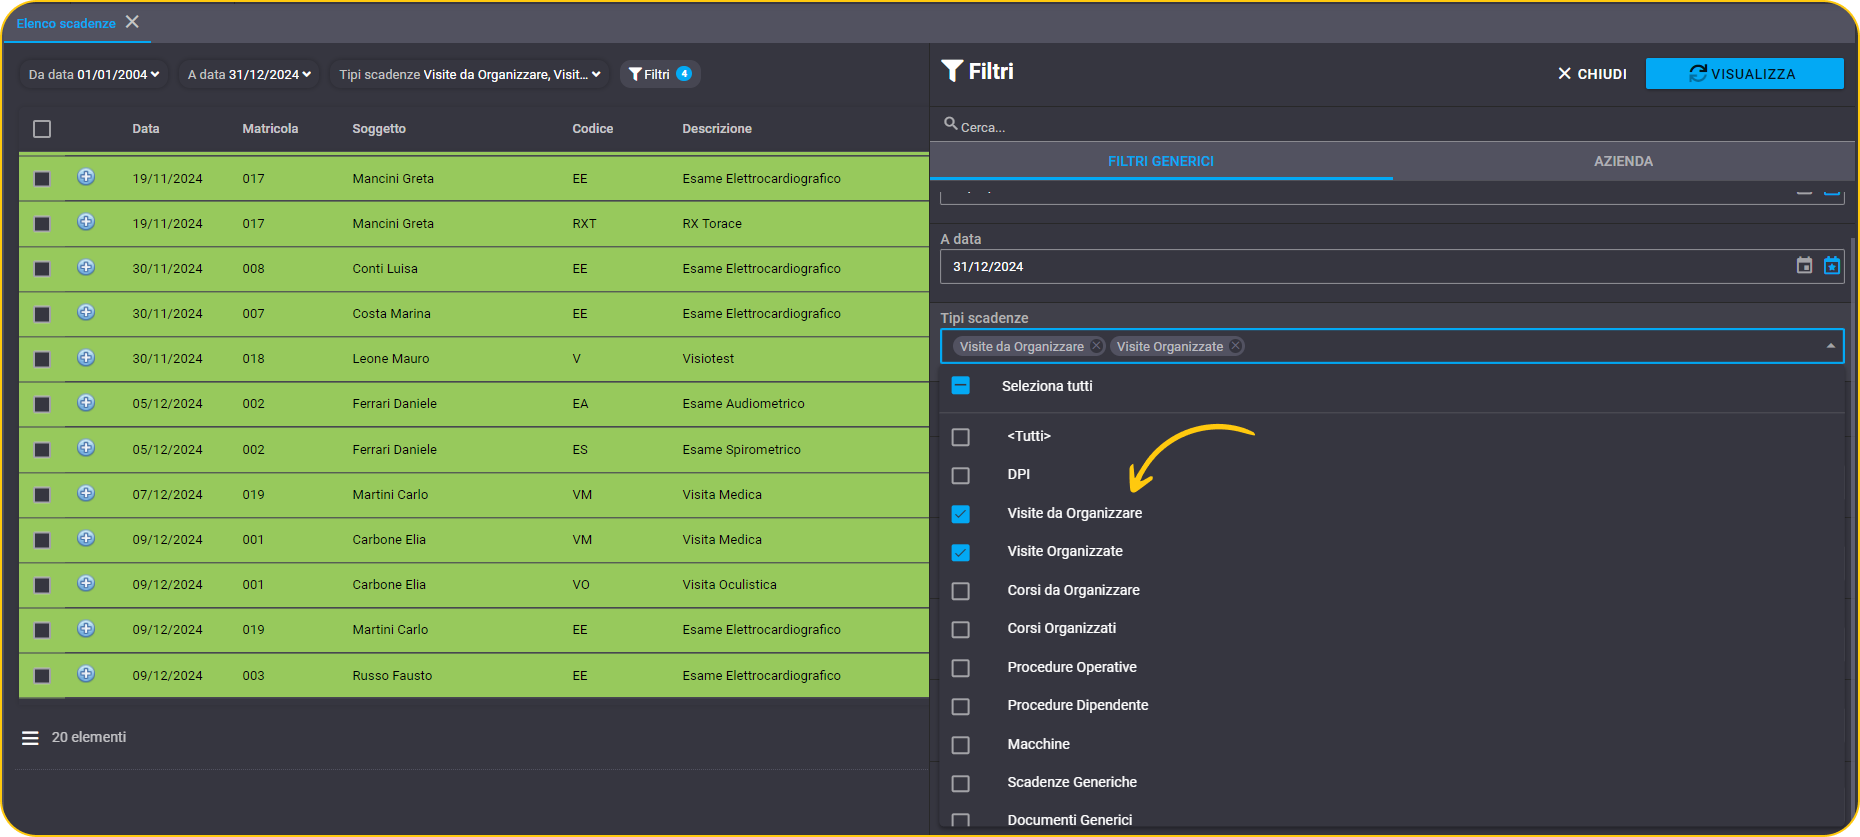Collapse the Tipi scadenze combo box arrow
This screenshot has height=837, width=1860.
click(1830, 346)
